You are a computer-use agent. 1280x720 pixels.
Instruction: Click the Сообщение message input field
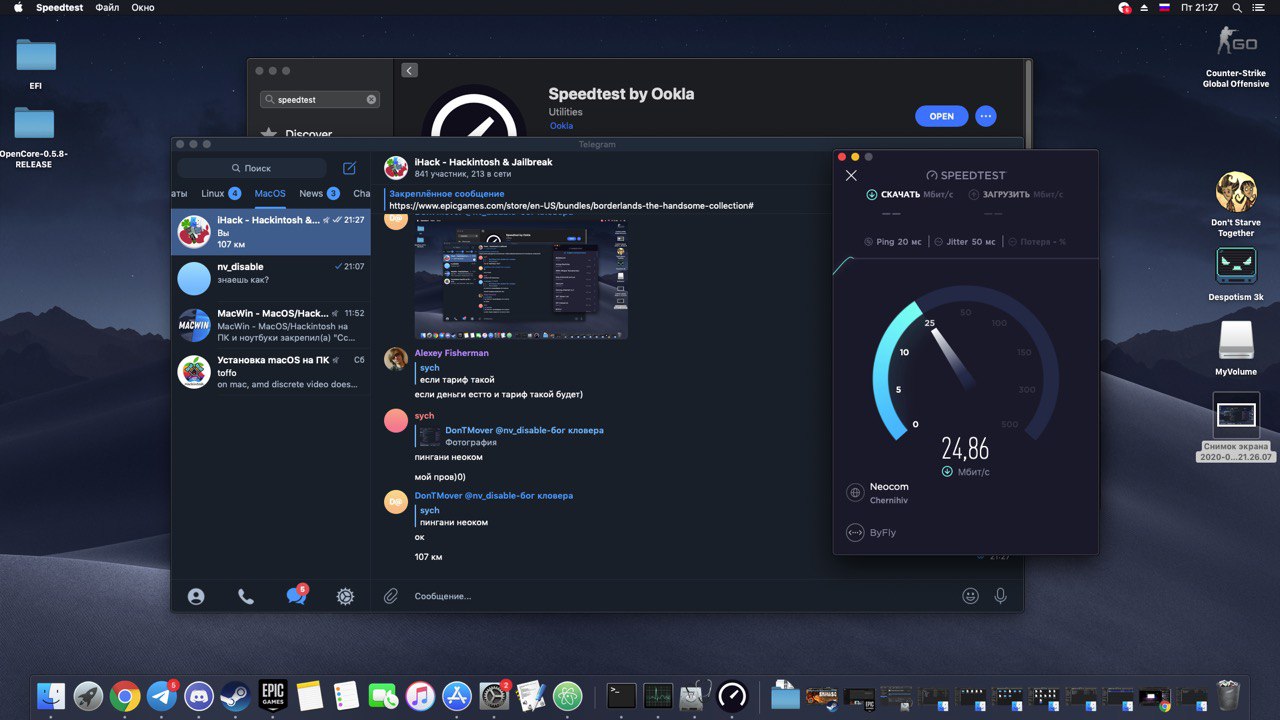pos(680,596)
